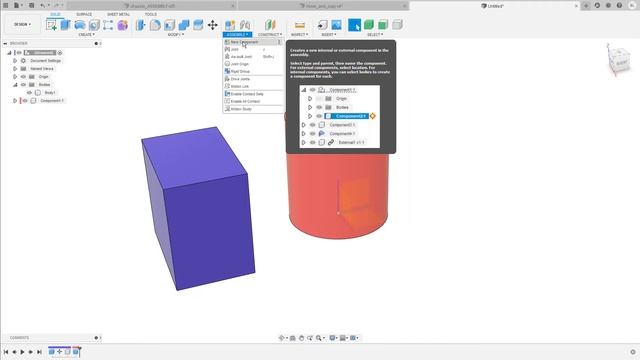Choose Rigid Group menu entry
Viewport: 640px width, 360px height.
tap(253, 71)
